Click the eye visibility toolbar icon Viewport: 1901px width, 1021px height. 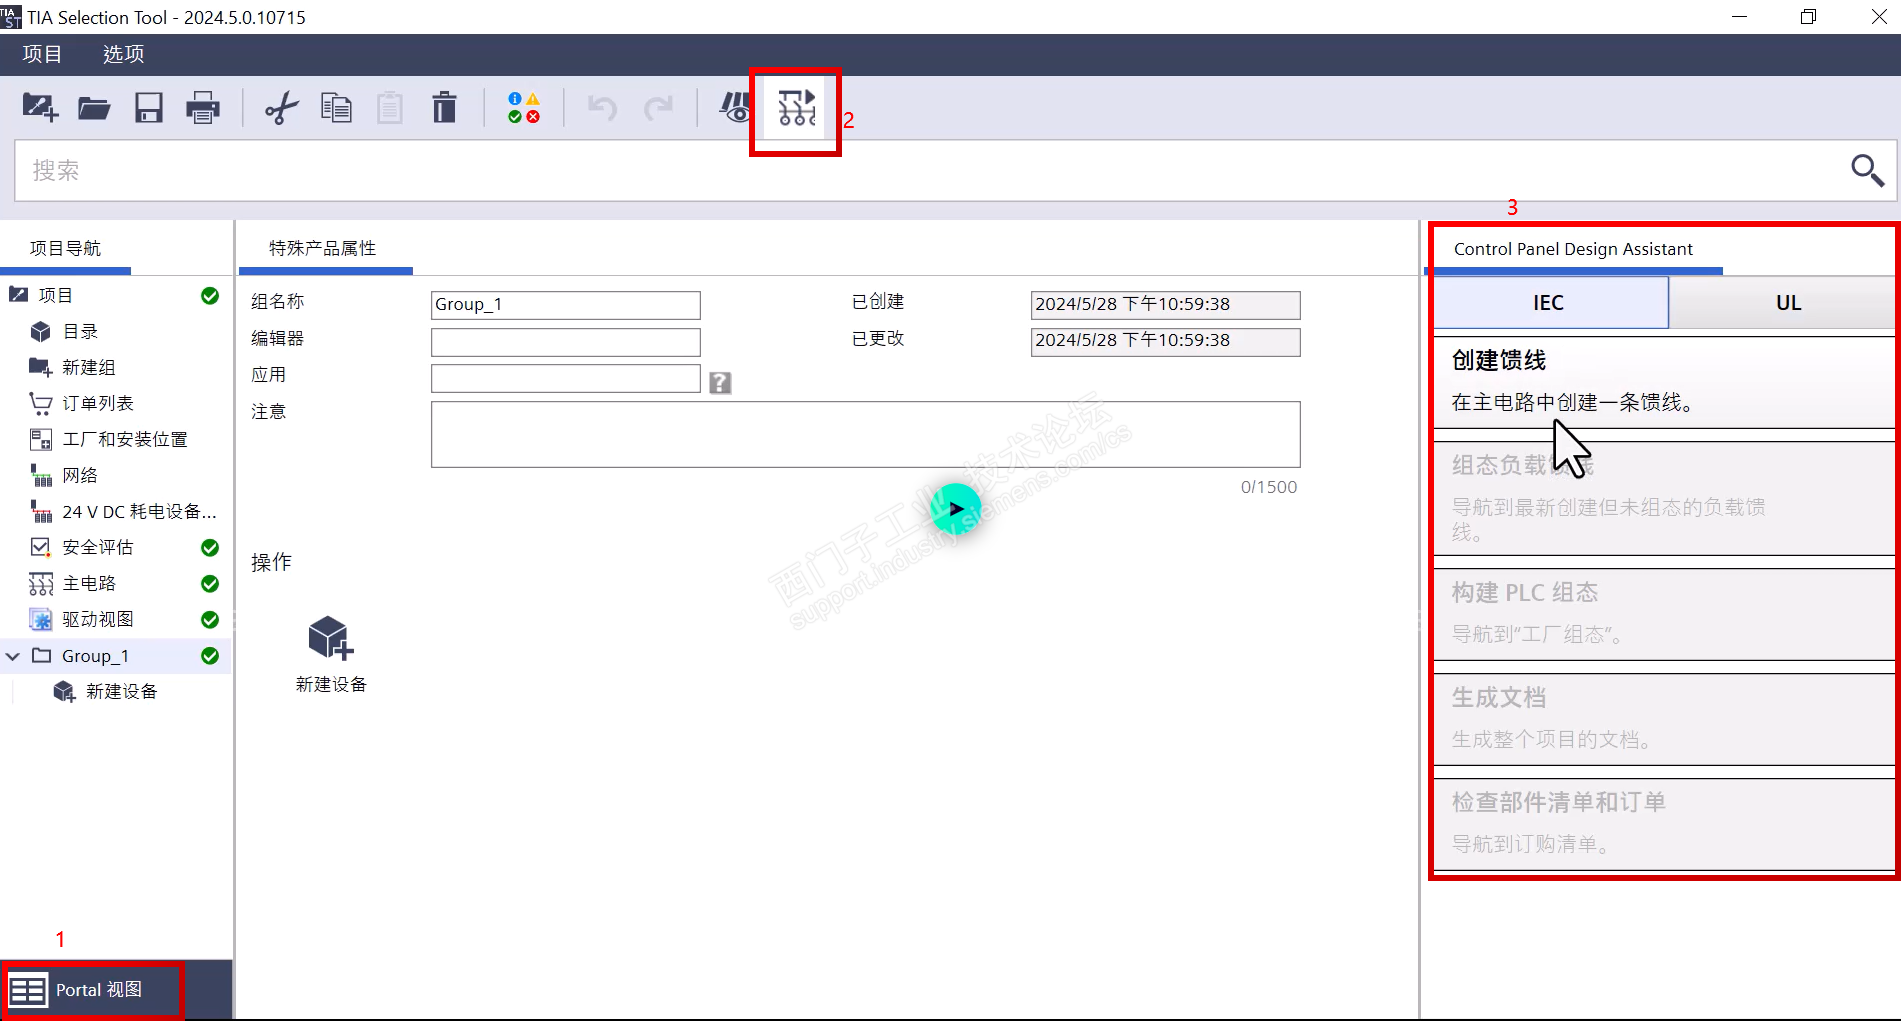click(736, 107)
